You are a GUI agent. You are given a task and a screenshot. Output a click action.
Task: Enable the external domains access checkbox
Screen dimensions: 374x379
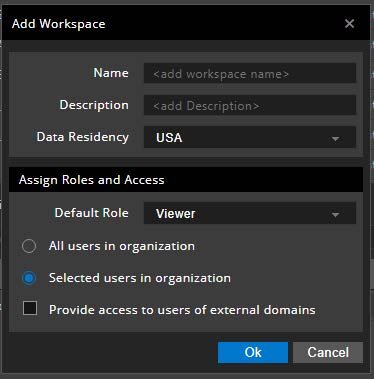pyautogui.click(x=30, y=308)
